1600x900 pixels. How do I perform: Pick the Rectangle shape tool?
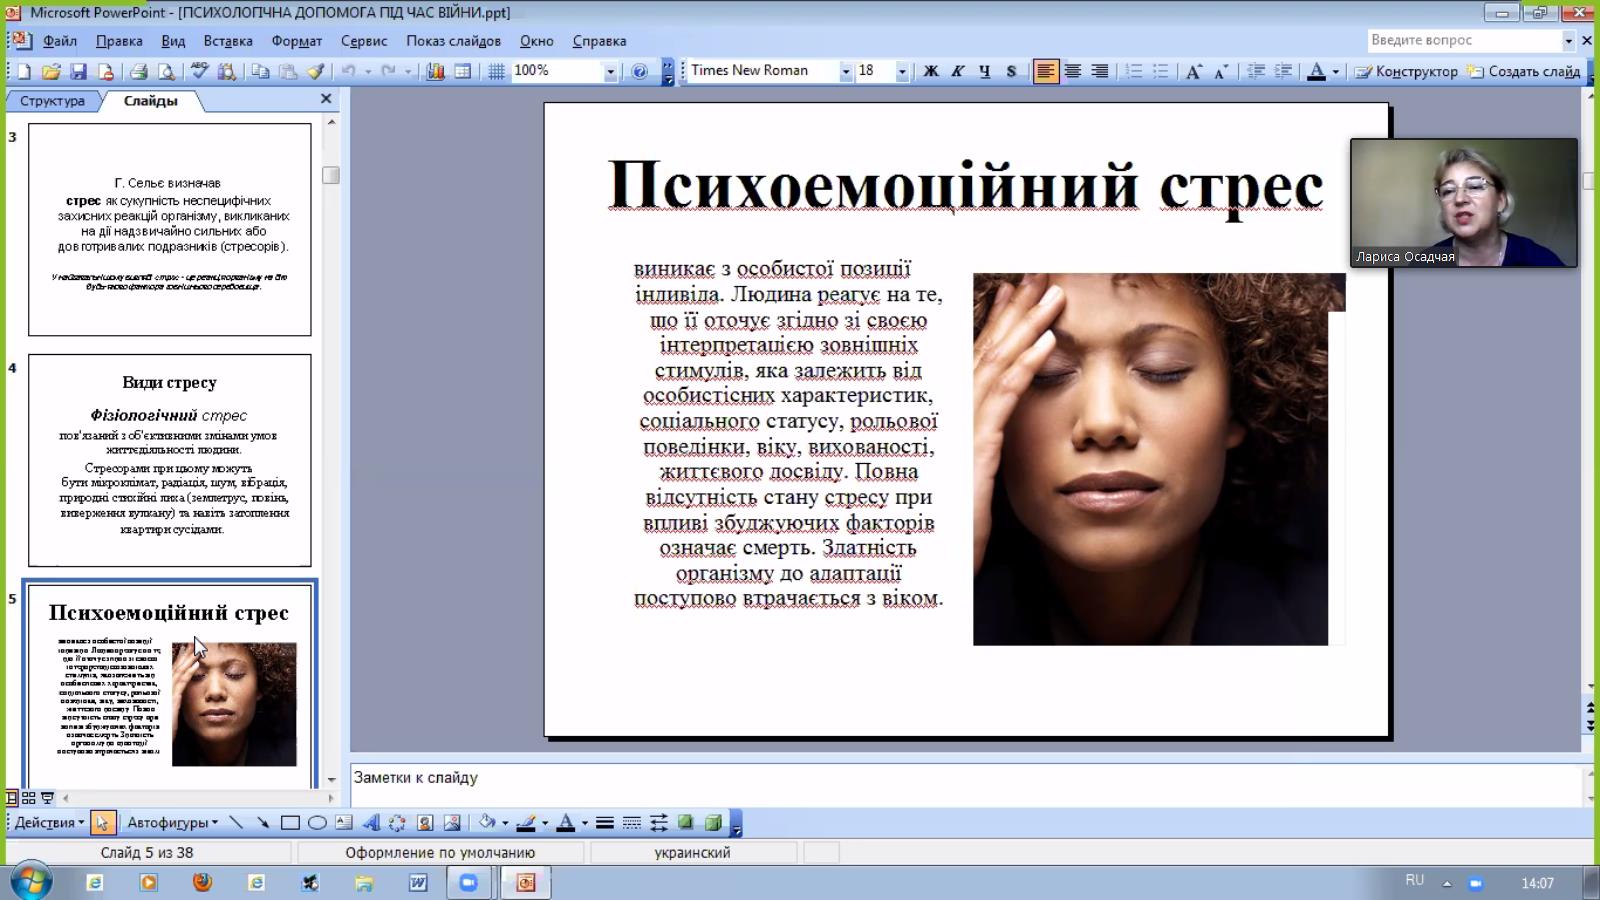point(290,823)
